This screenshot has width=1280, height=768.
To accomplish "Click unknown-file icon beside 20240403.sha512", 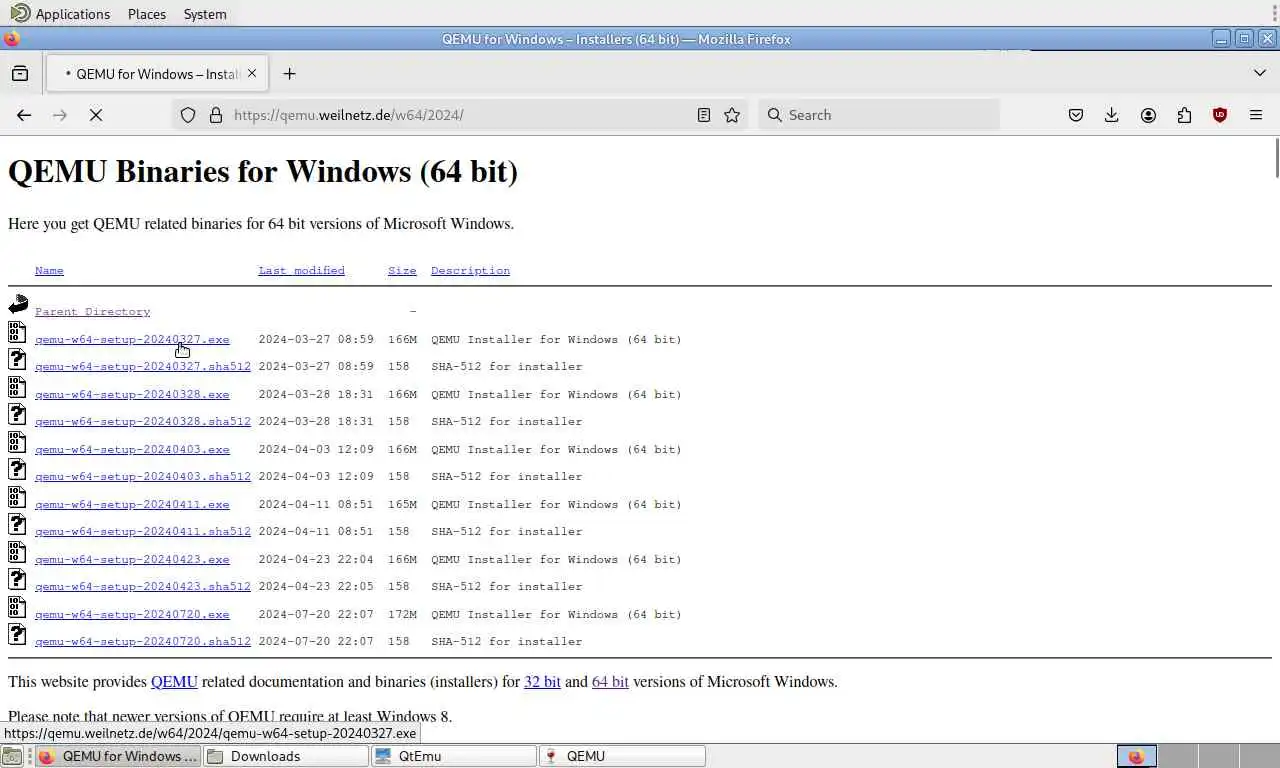I will [17, 469].
